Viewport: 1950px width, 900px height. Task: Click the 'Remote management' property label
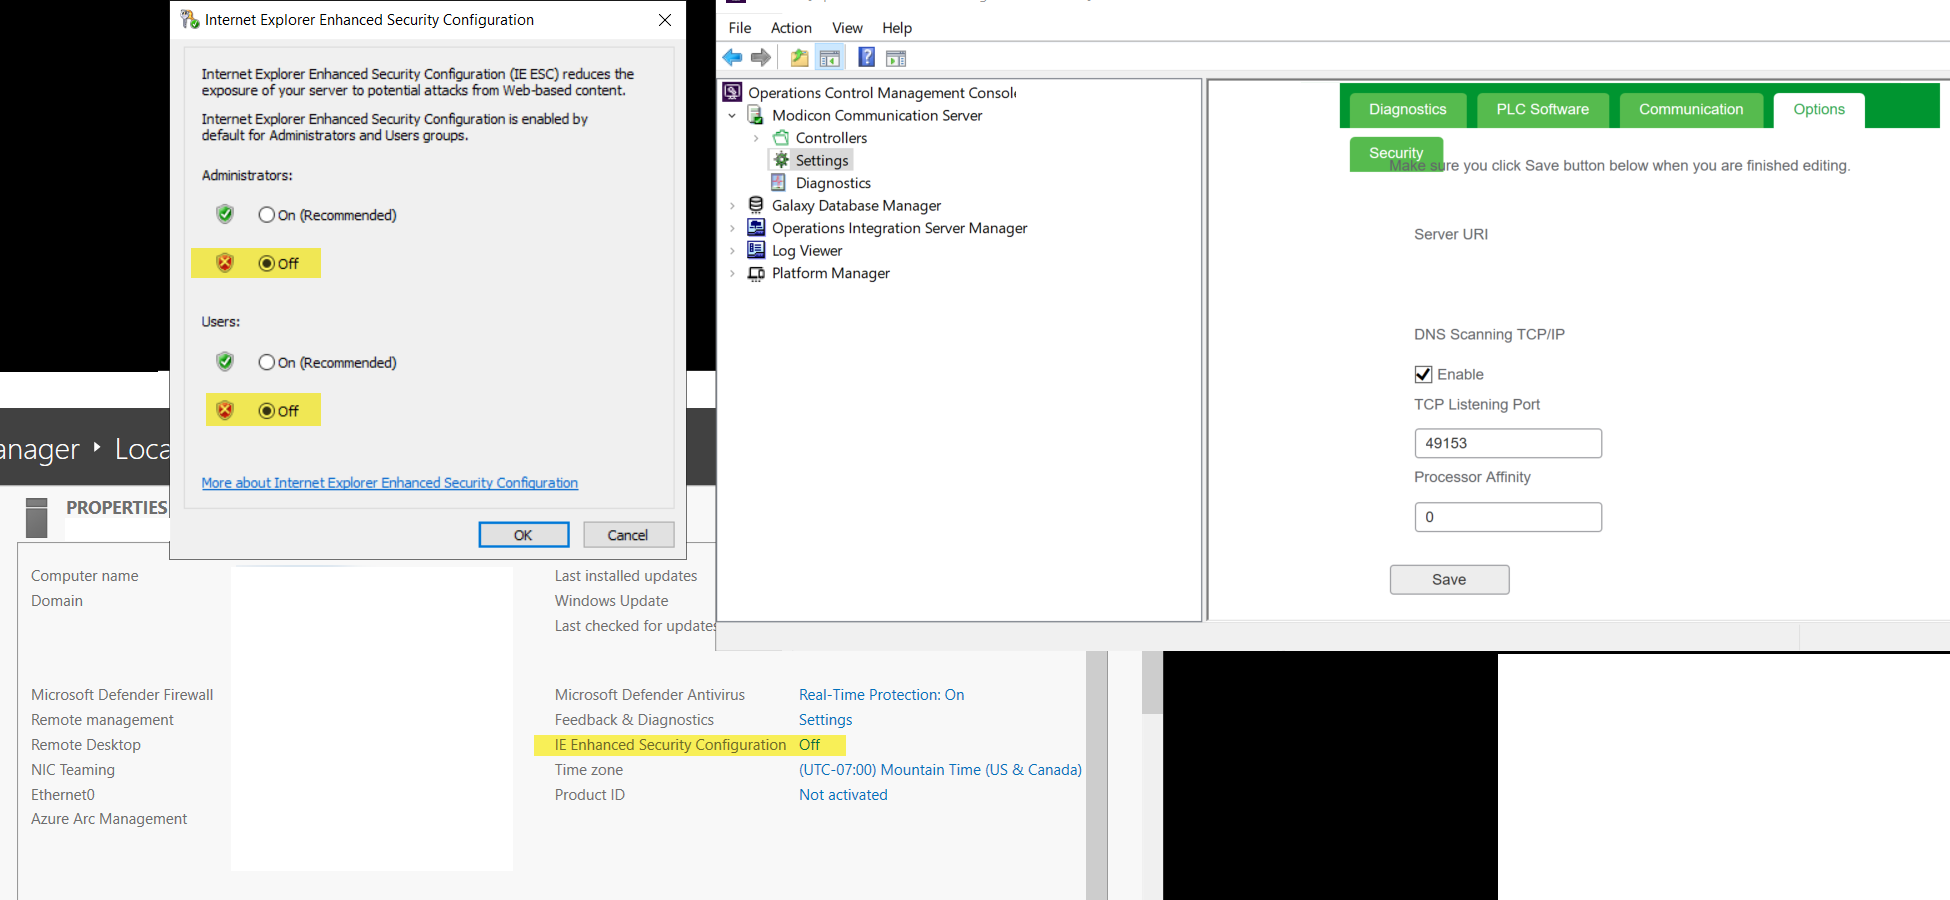pos(102,720)
